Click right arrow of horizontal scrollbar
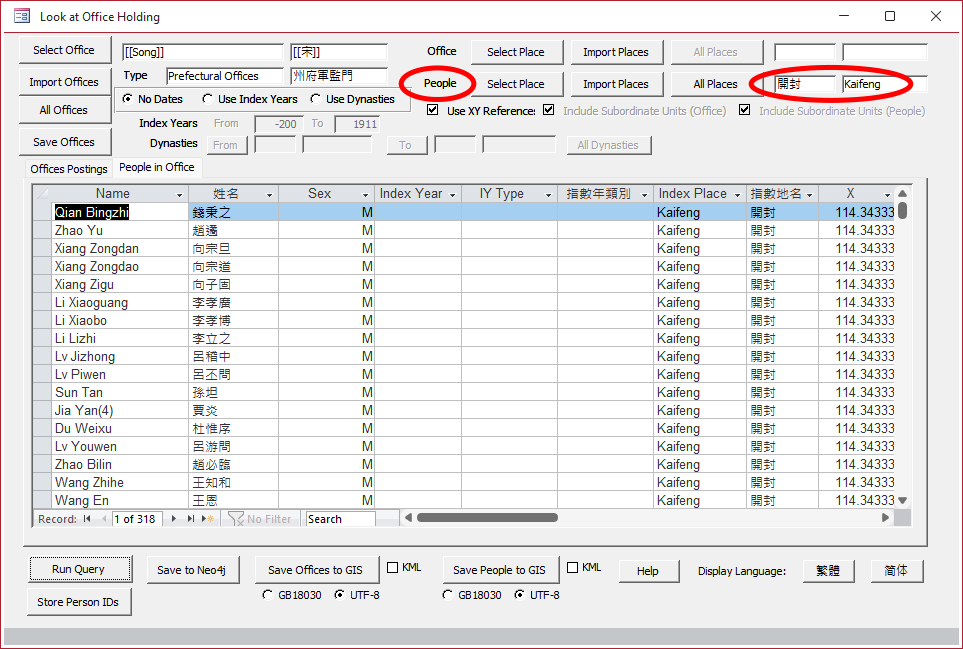Image resolution: width=963 pixels, height=649 pixels. tap(885, 518)
